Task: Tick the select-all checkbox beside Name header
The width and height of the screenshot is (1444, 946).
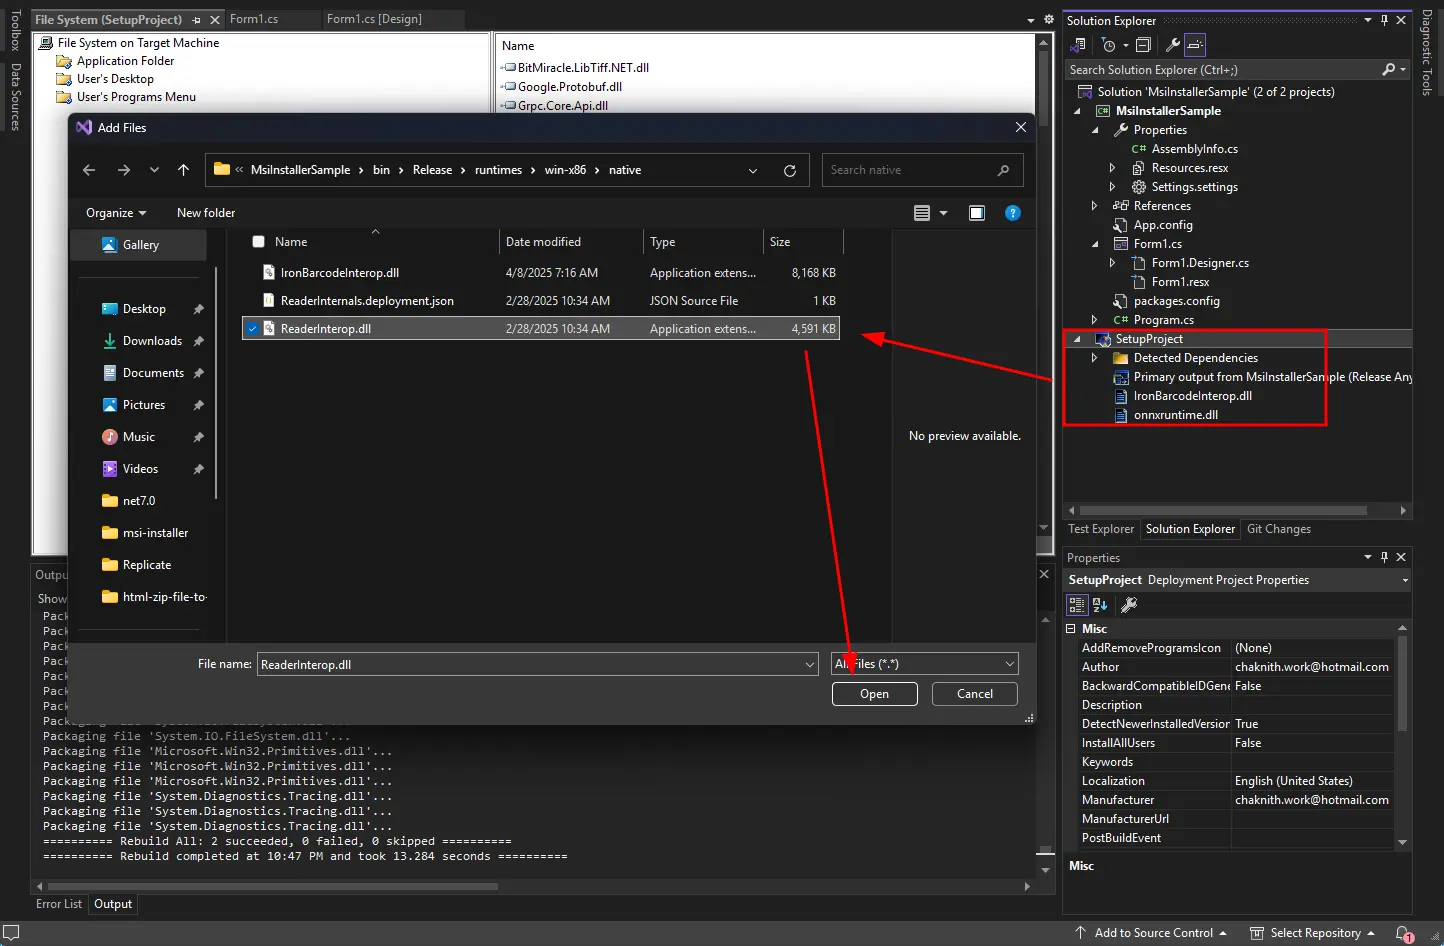Action: tap(259, 242)
